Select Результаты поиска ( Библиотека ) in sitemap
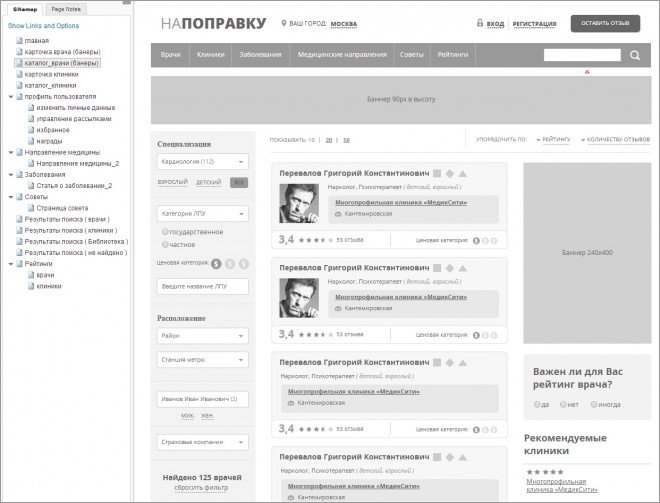Screen dimensions: 660x503 tap(76, 242)
